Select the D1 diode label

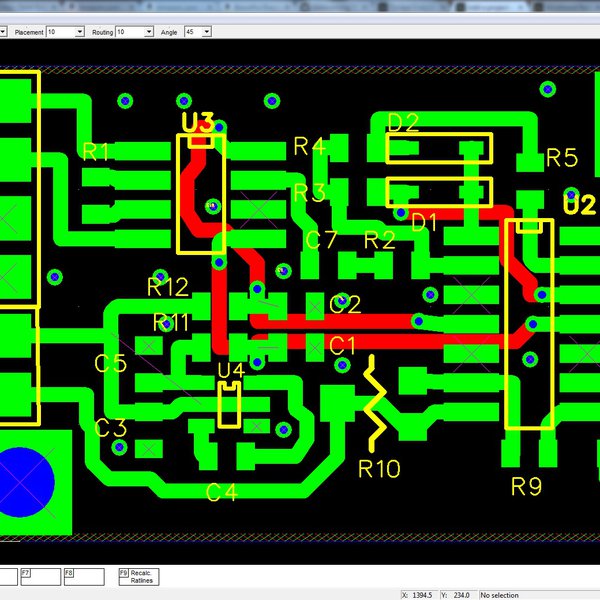click(424, 222)
